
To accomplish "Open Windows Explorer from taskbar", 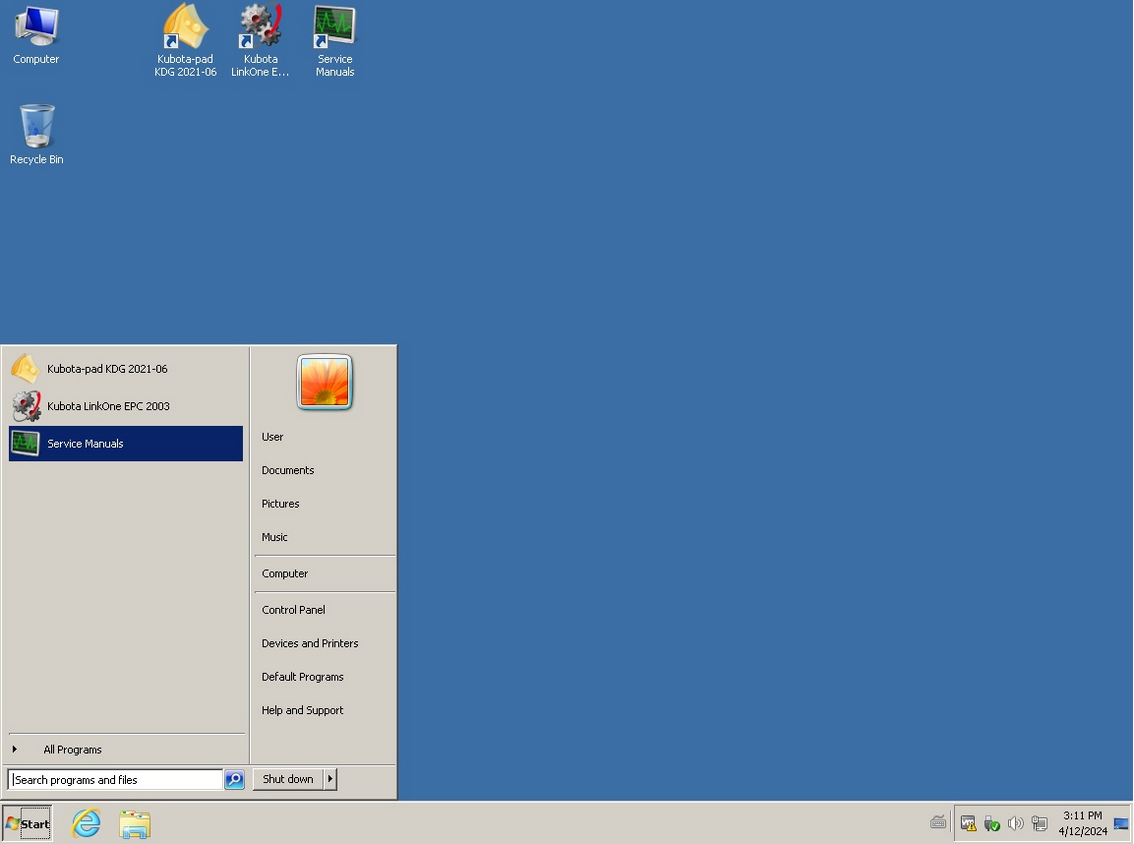I will (135, 824).
